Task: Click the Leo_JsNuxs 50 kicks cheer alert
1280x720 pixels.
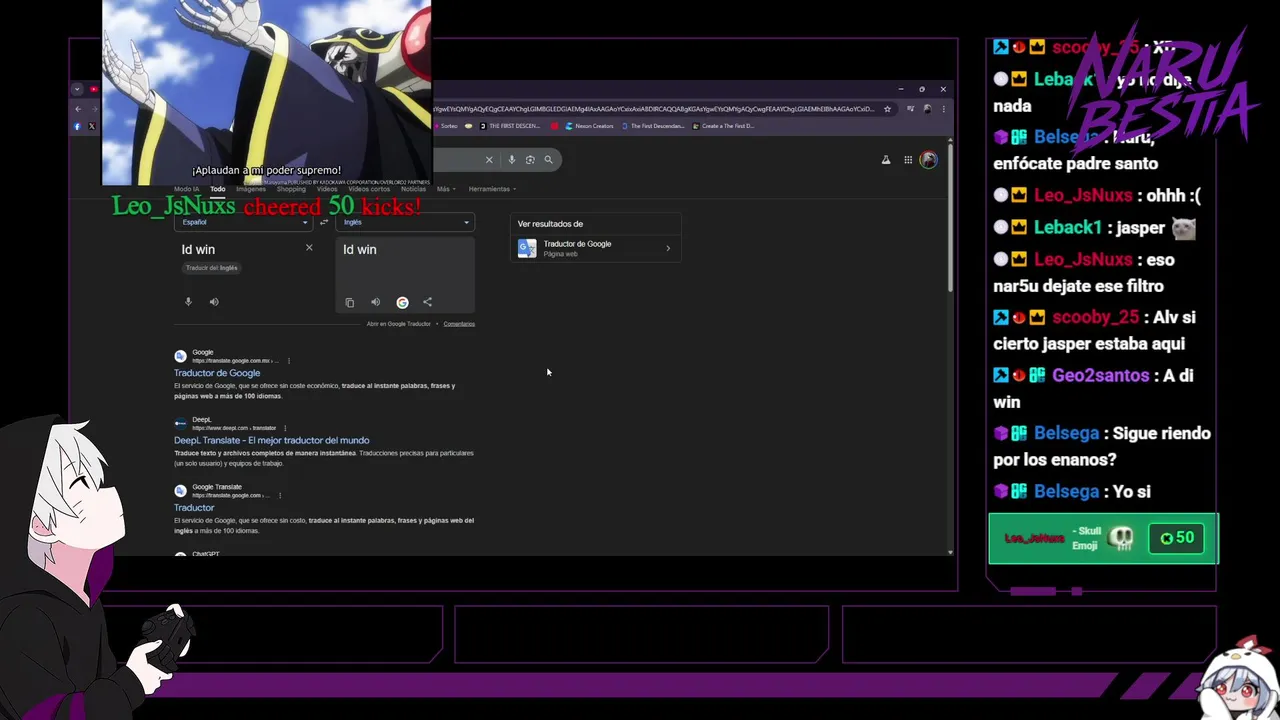Action: point(266,207)
